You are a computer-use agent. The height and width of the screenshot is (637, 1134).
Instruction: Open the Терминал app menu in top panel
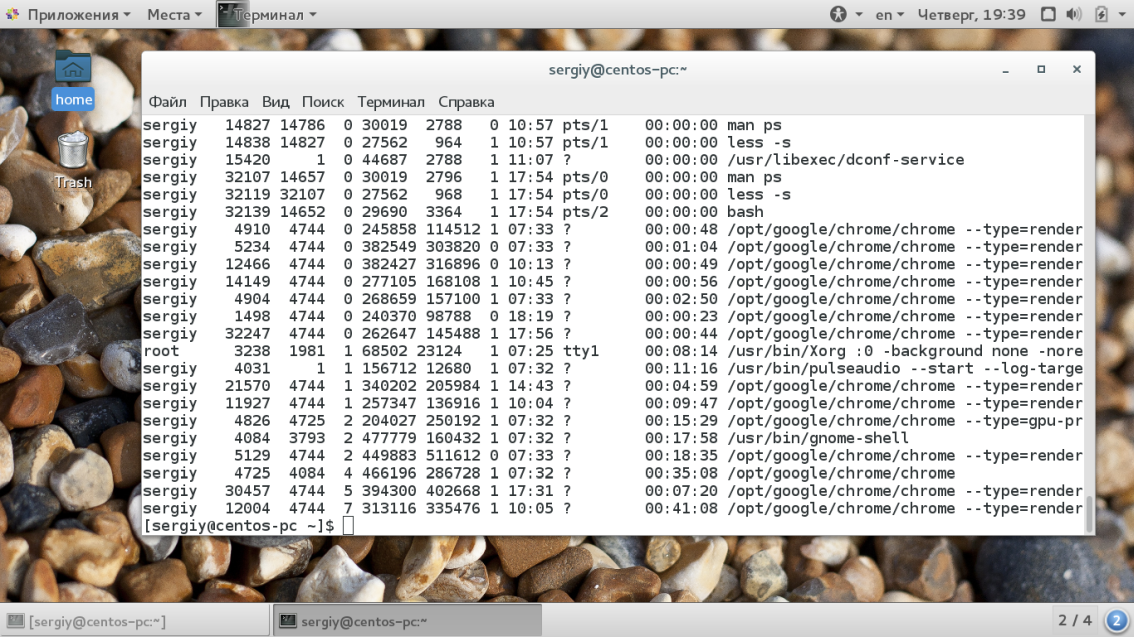pyautogui.click(x=268, y=14)
